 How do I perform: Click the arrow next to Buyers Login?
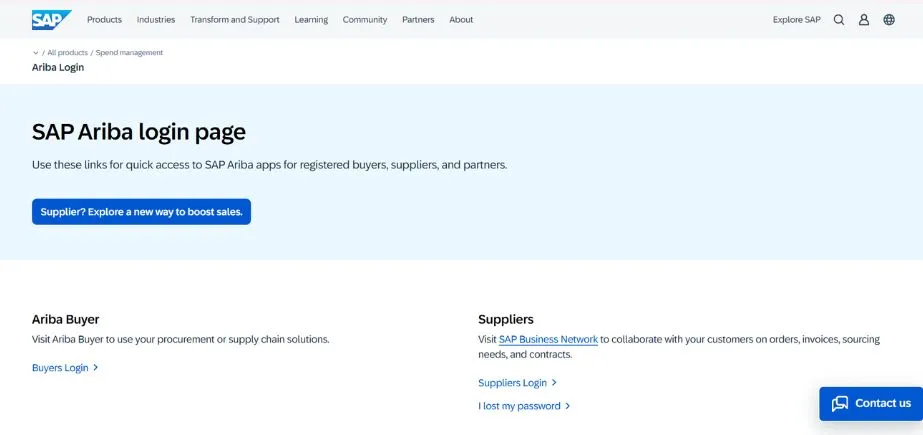coord(95,367)
